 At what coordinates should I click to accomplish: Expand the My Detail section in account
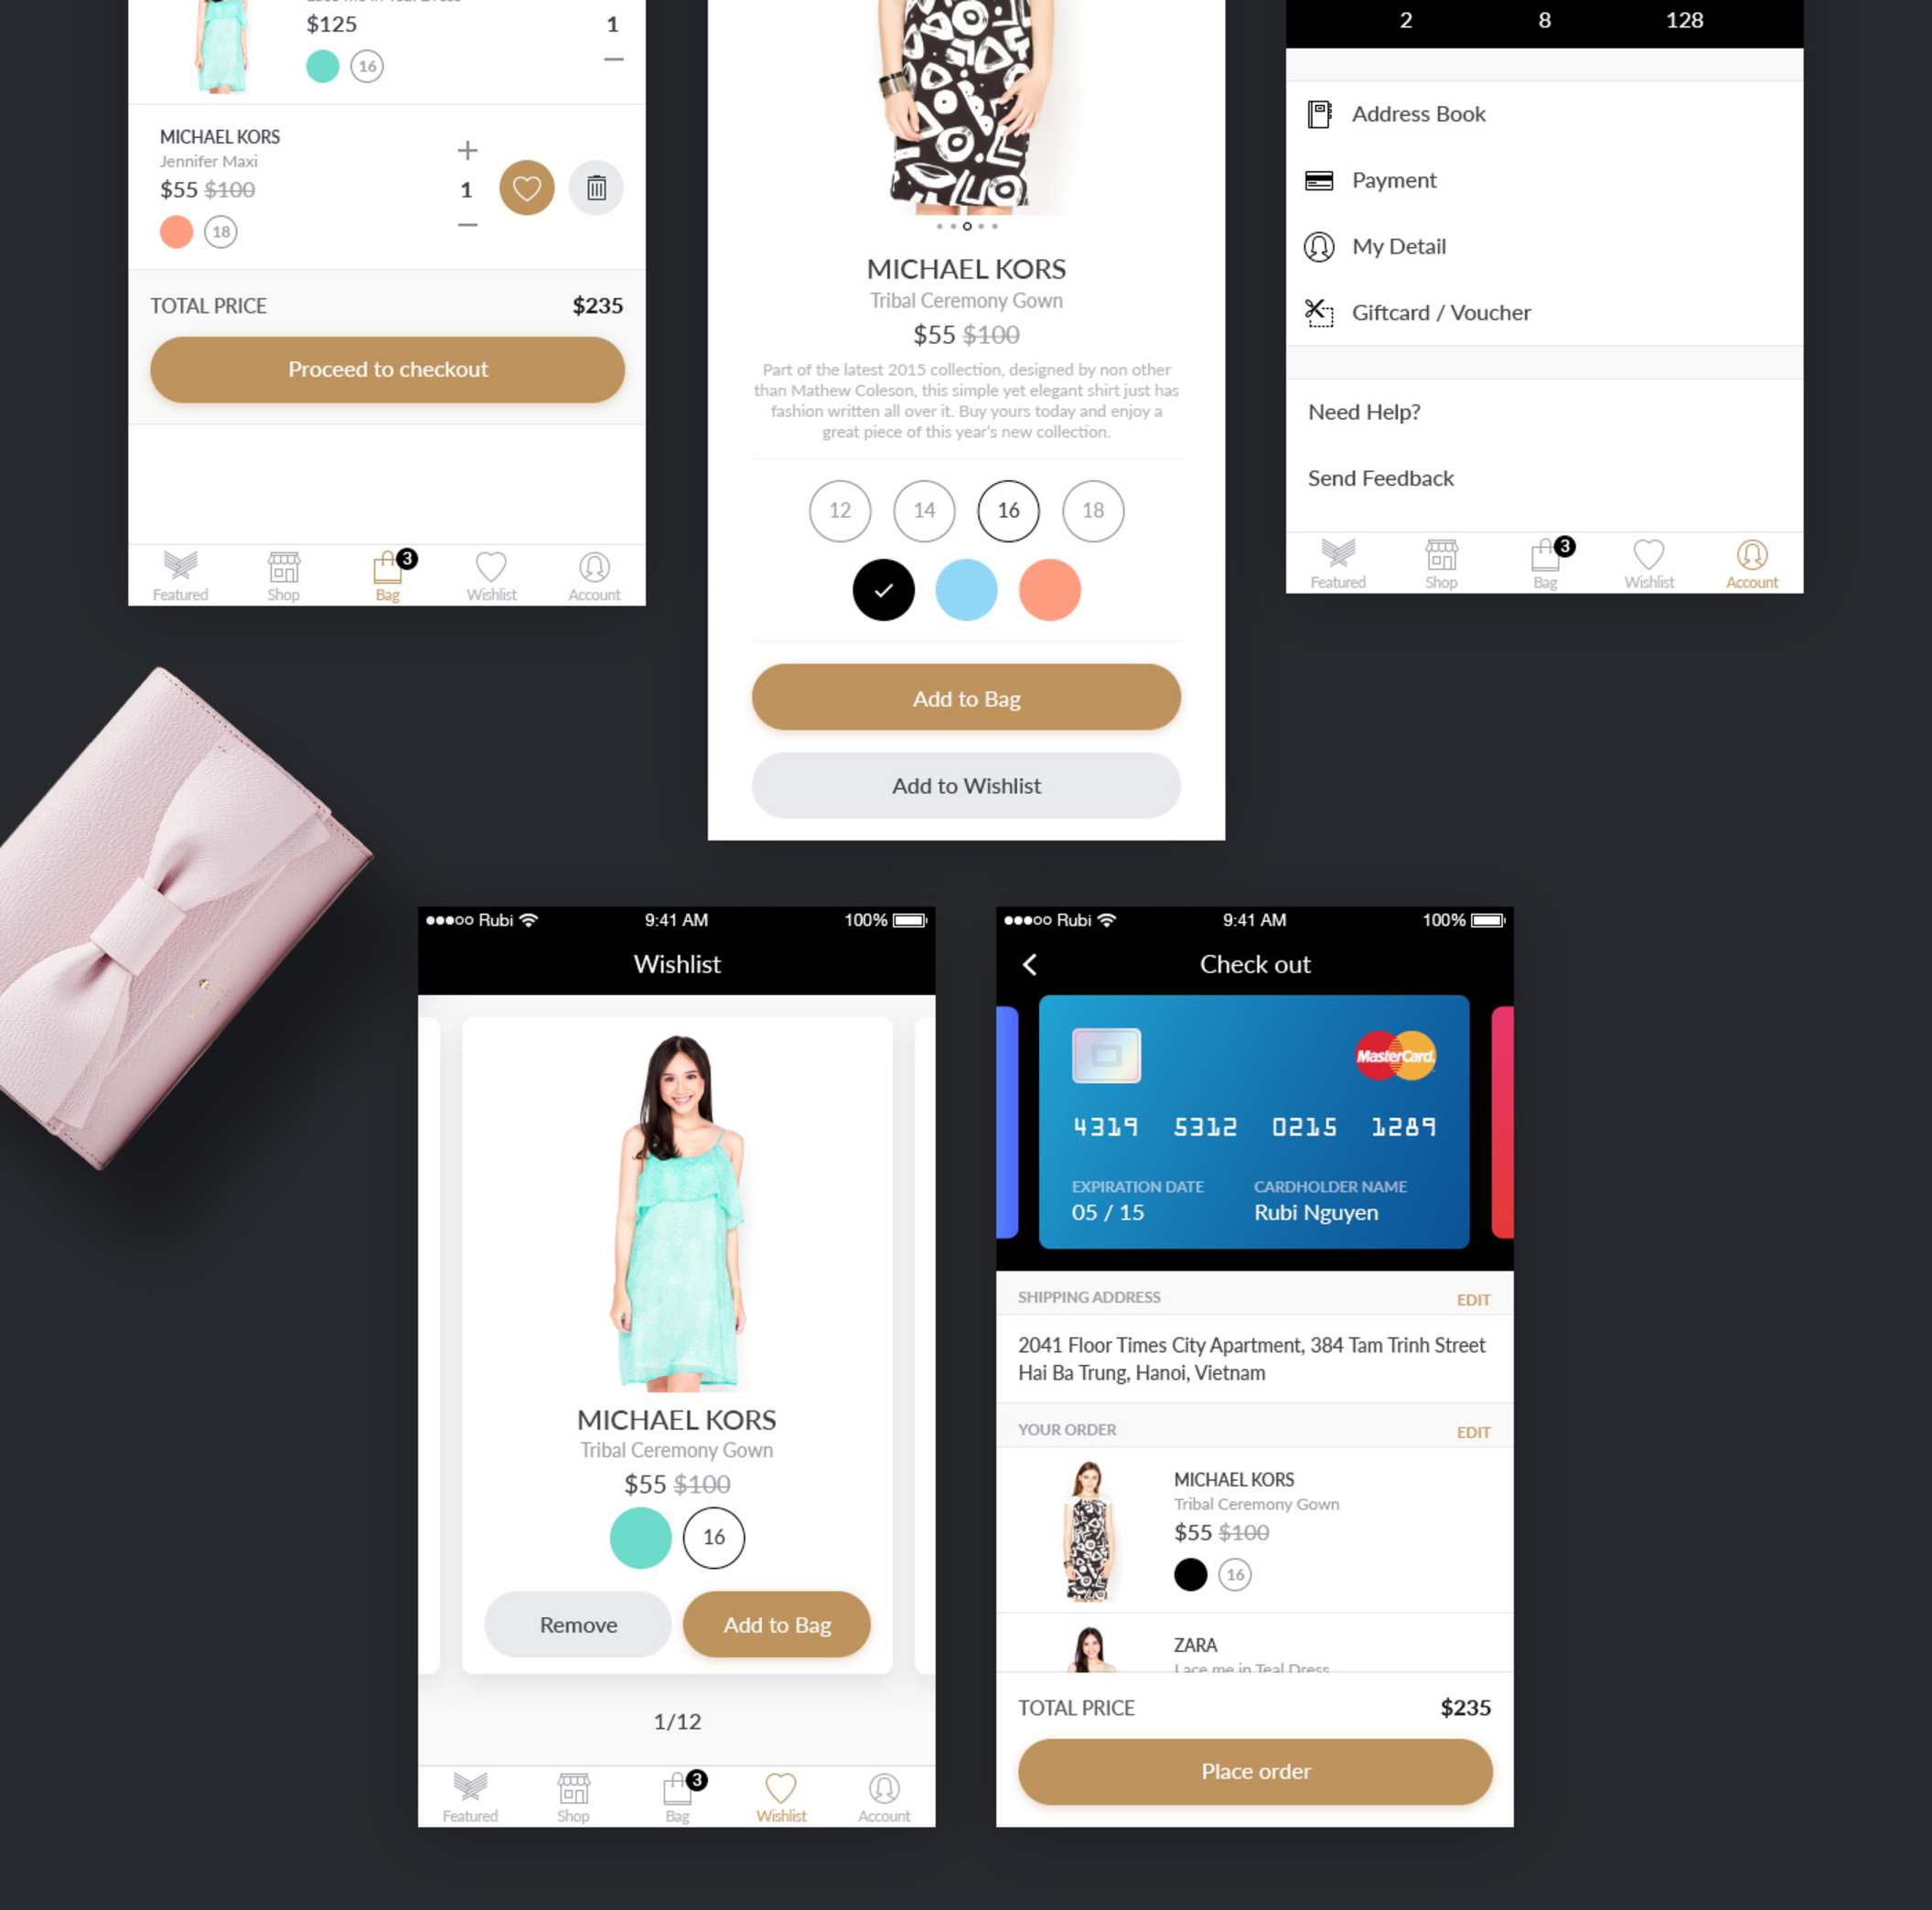click(1399, 245)
